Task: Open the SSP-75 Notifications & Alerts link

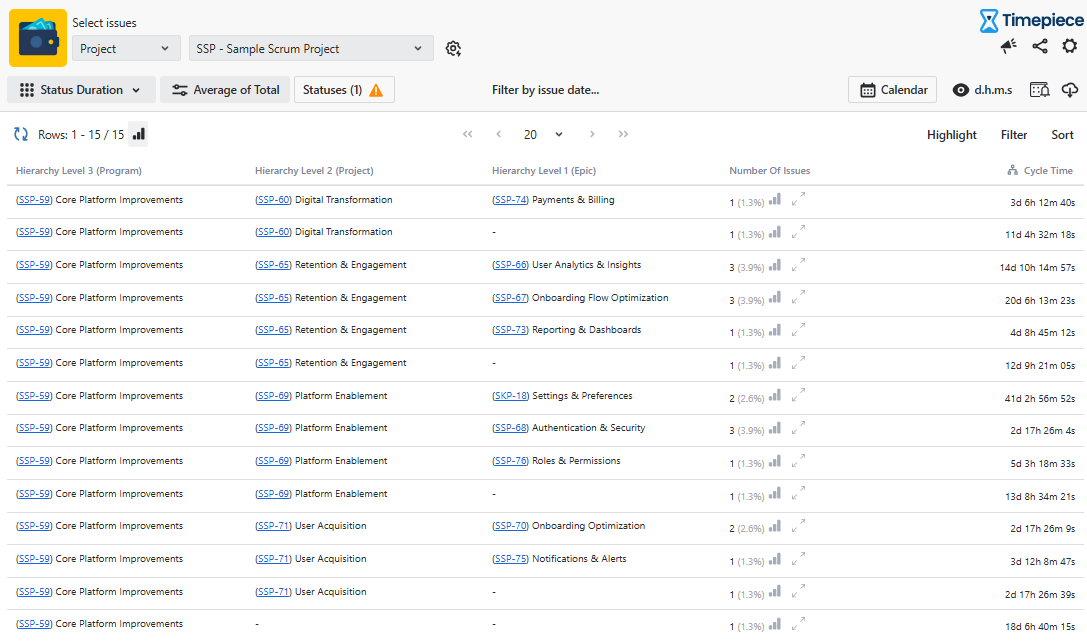Action: tap(510, 559)
